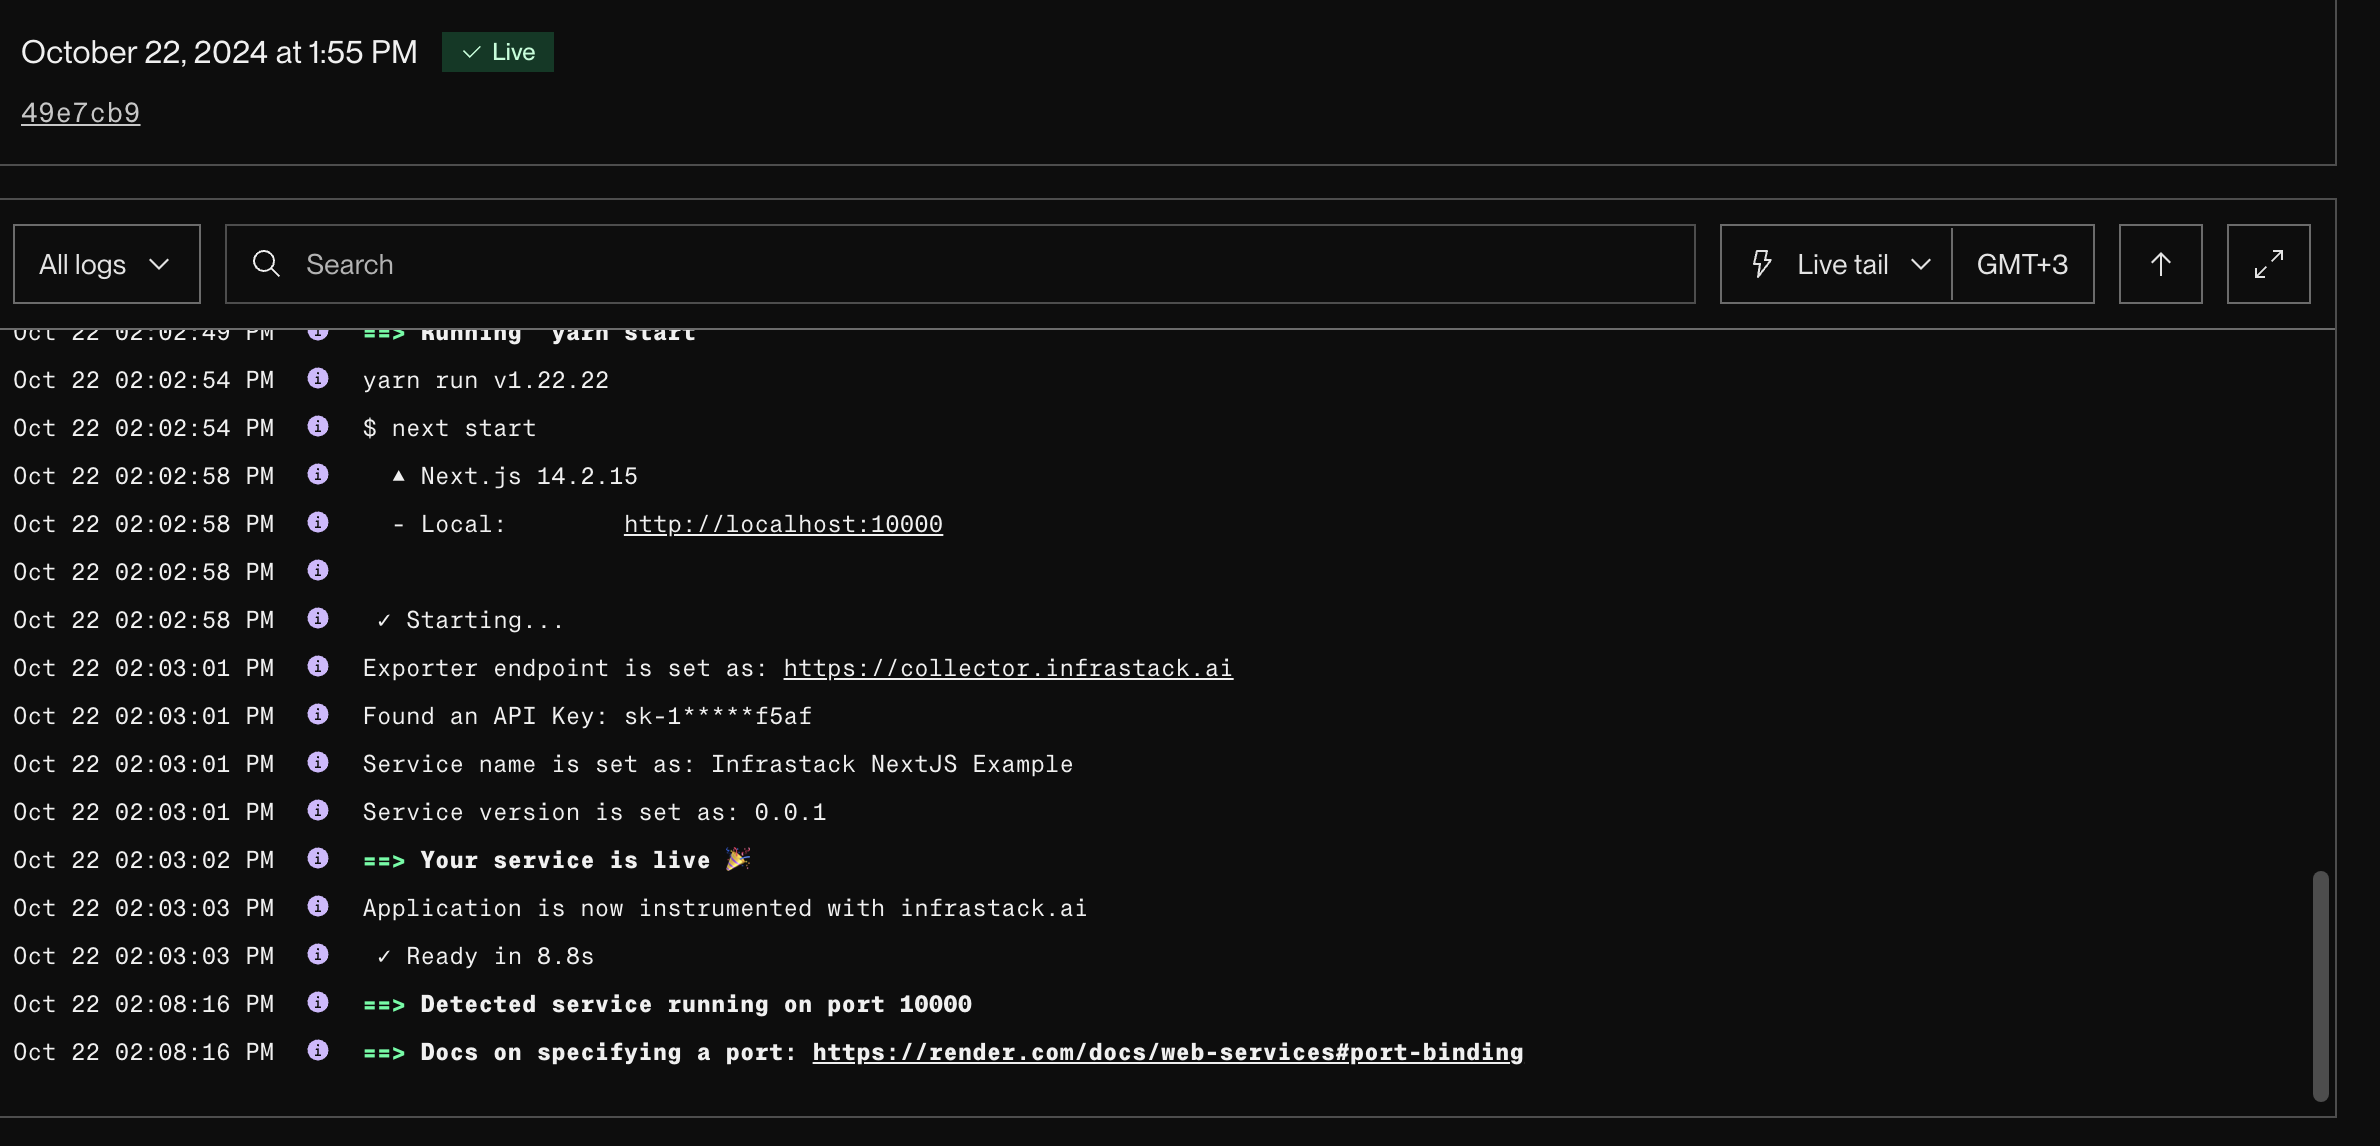The width and height of the screenshot is (2380, 1146).
Task: Open the All logs filter dropdown
Action: (106, 263)
